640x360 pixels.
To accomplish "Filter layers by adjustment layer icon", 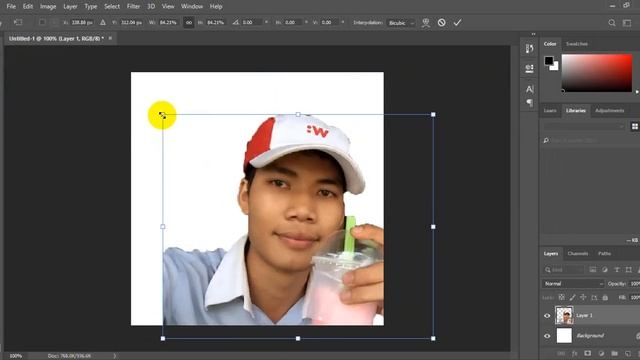I will click(604, 270).
